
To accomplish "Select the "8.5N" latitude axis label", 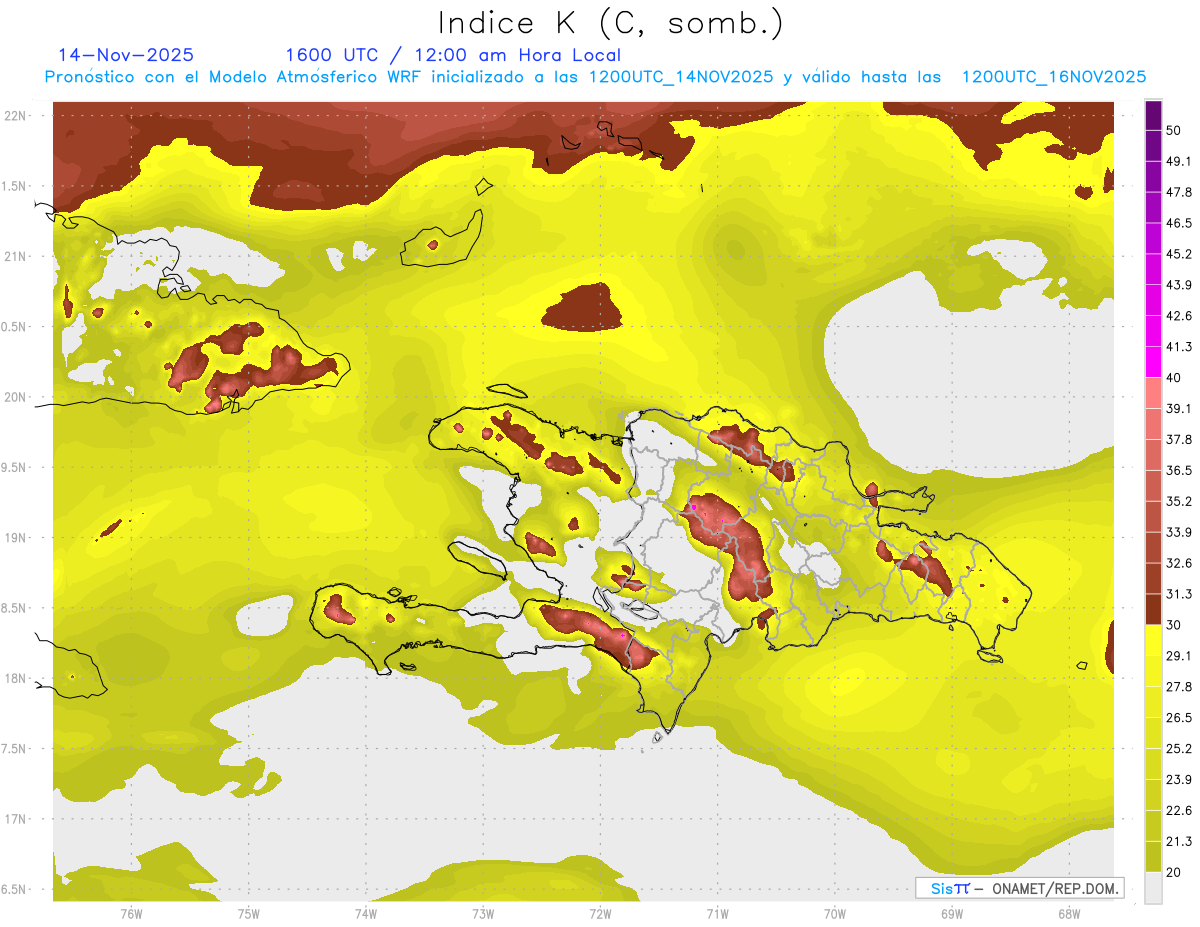I will (15, 608).
